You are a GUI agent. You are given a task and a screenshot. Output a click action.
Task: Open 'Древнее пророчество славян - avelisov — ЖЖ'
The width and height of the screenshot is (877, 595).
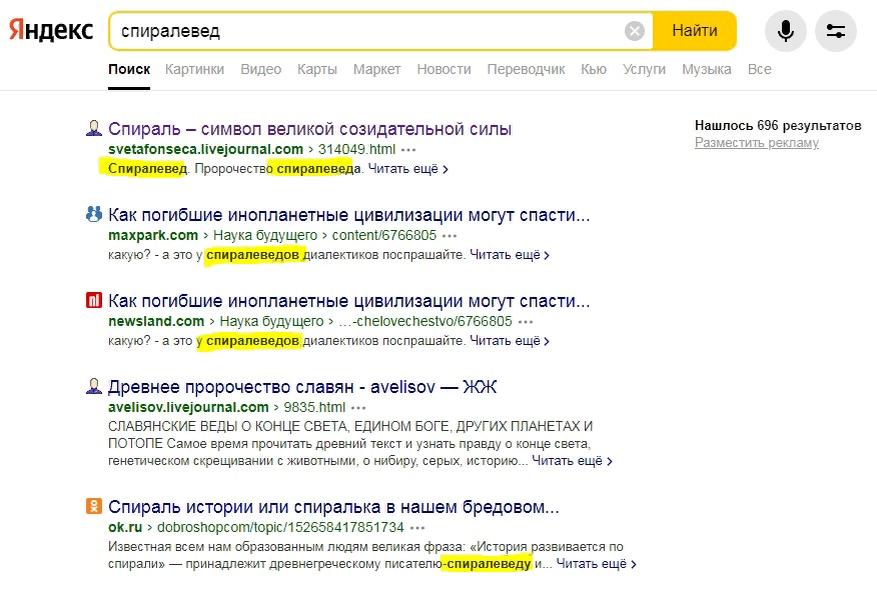pyautogui.click(x=303, y=387)
